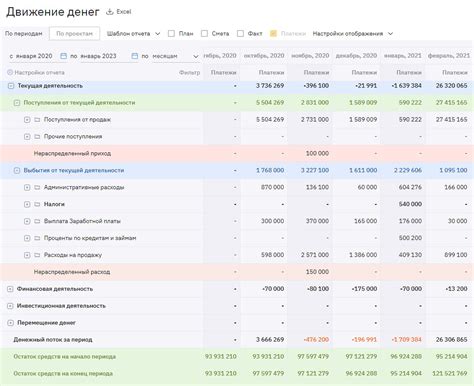Select the Нераспределенный приход row

237,153
